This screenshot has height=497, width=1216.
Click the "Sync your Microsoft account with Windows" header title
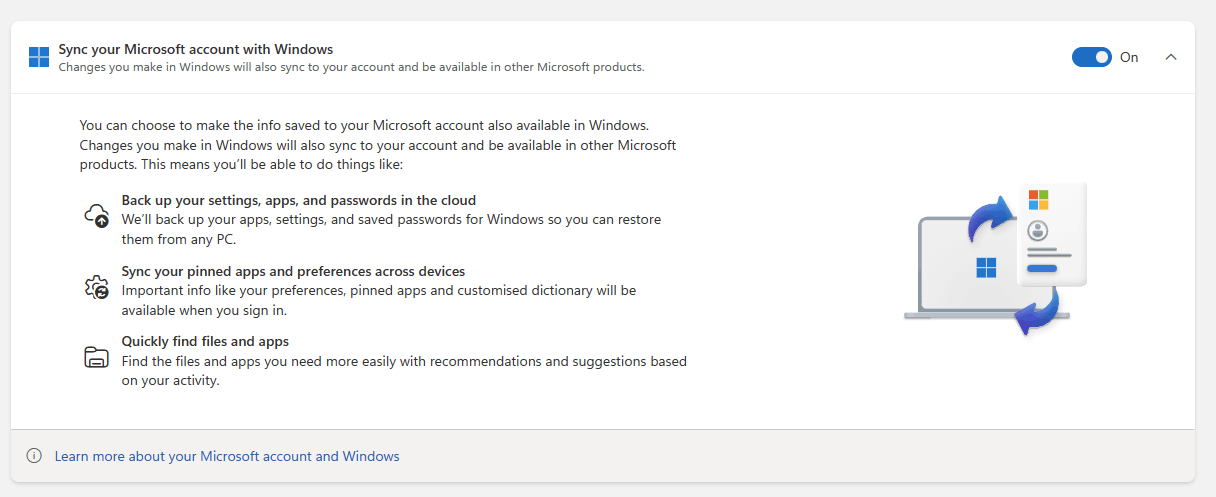click(x=196, y=49)
